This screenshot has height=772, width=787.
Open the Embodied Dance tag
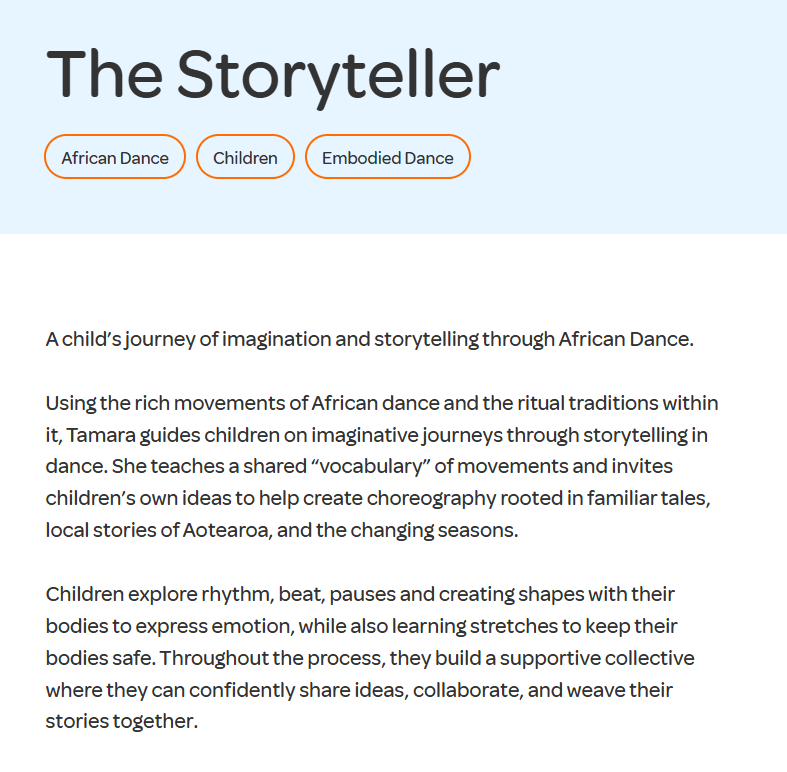coord(387,157)
